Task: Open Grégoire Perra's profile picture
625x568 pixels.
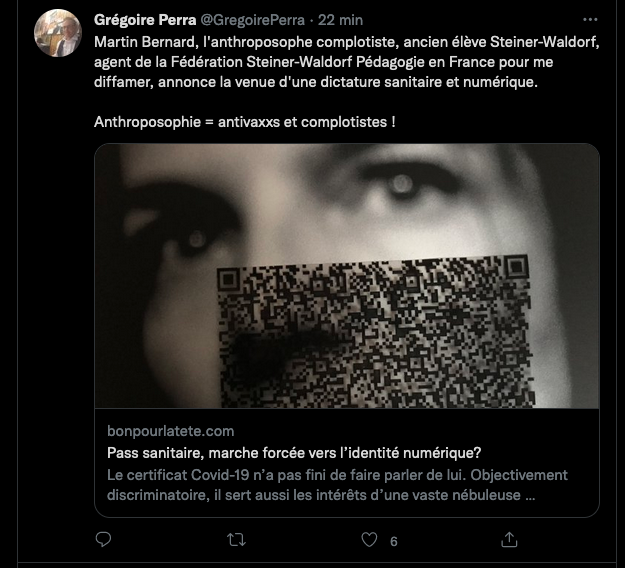Action: (58, 33)
